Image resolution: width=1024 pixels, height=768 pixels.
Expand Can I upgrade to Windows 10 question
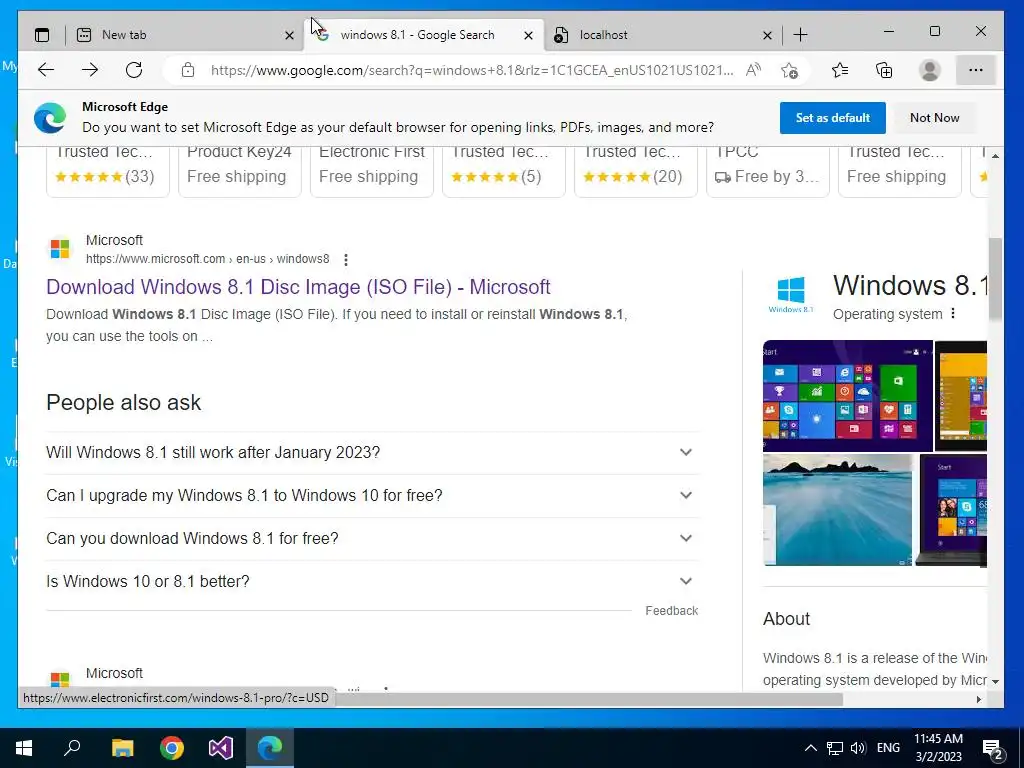pos(372,496)
